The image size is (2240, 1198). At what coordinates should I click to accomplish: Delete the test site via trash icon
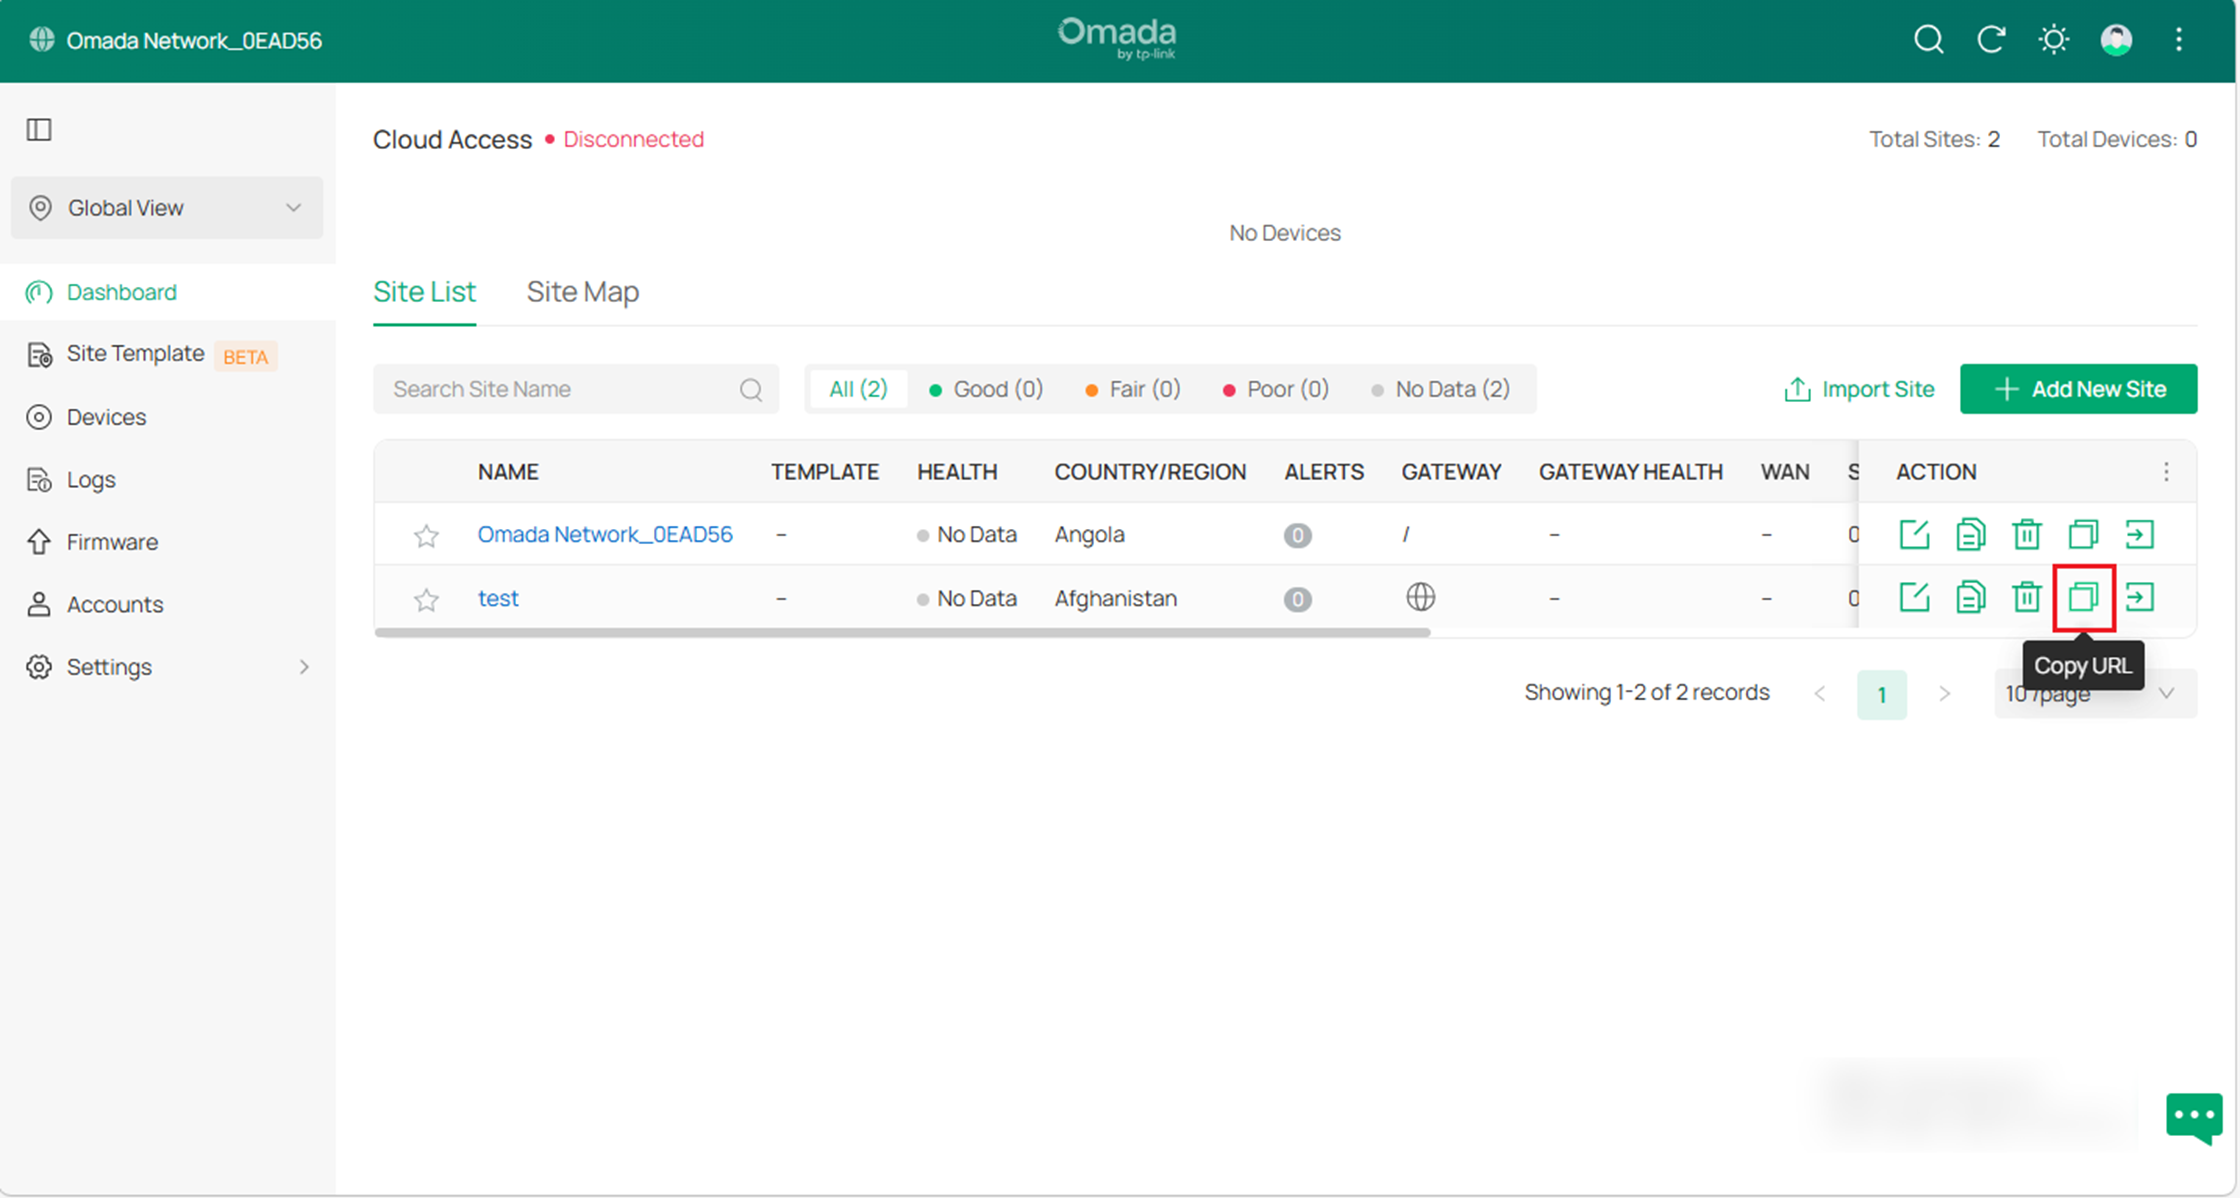coord(2027,598)
